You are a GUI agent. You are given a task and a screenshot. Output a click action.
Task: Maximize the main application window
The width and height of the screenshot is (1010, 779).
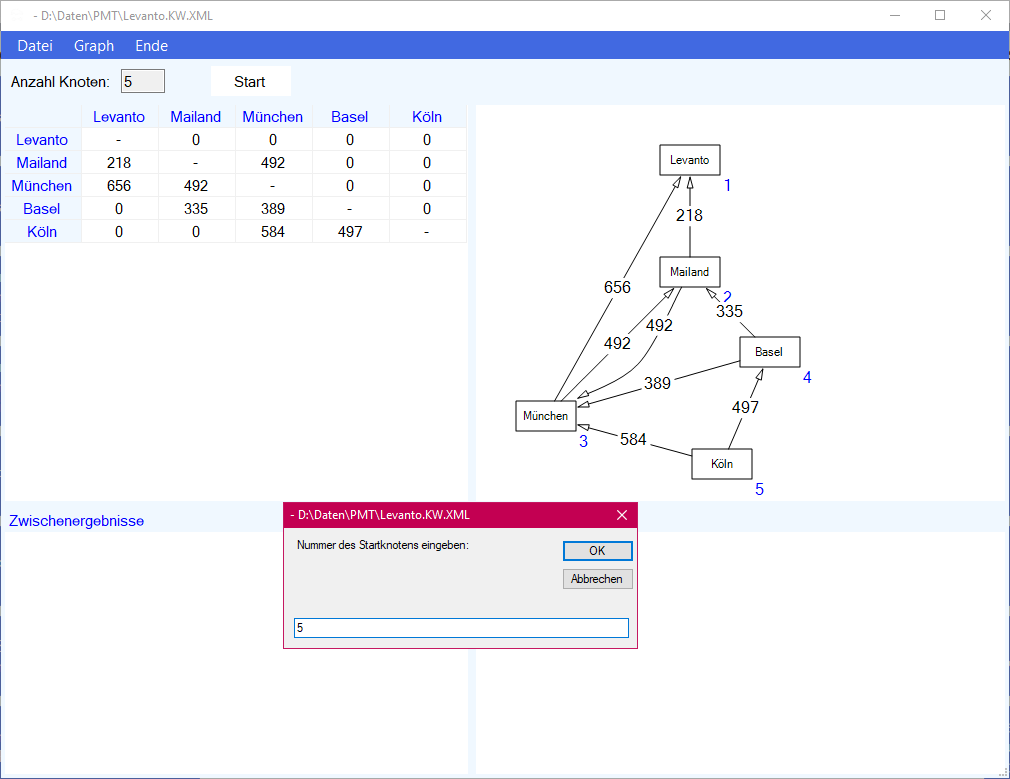940,15
